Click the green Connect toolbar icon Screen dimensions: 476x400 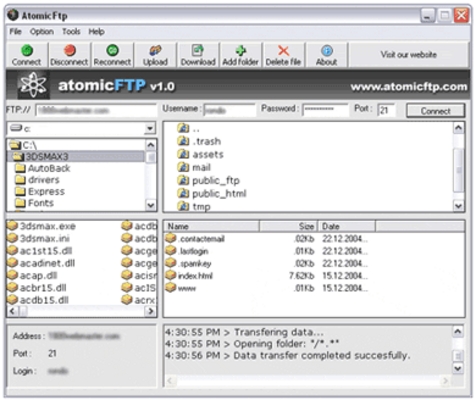point(27,50)
